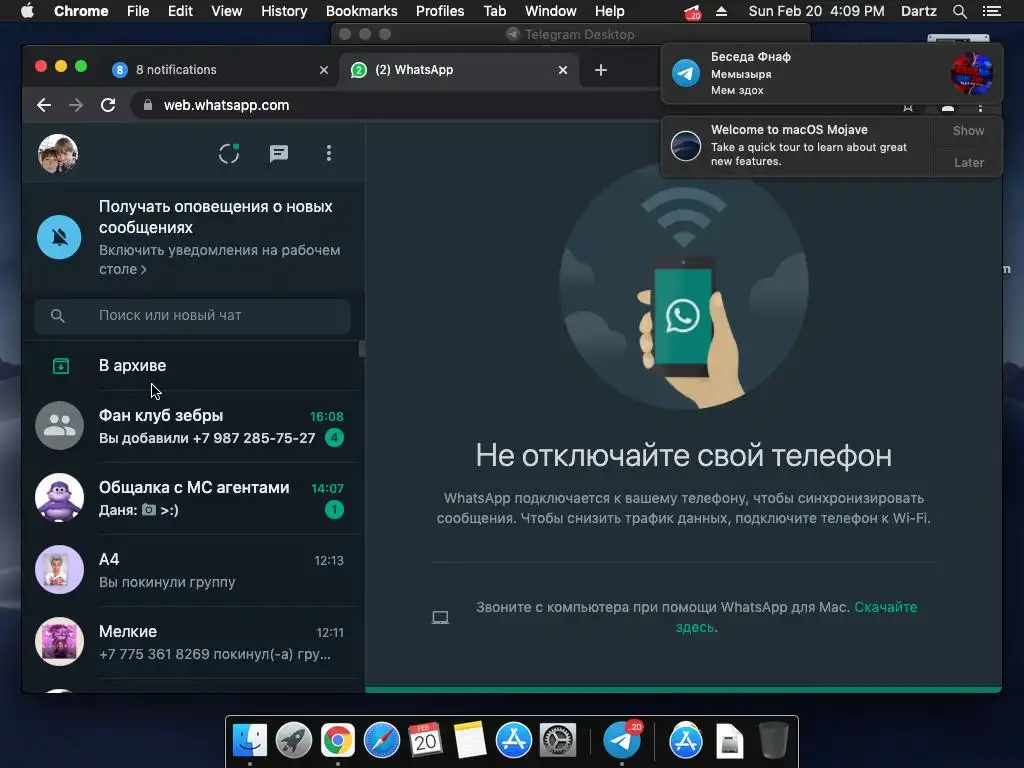This screenshot has width=1024, height=768.
Task: Close the 8 notifications tab
Action: click(x=324, y=70)
